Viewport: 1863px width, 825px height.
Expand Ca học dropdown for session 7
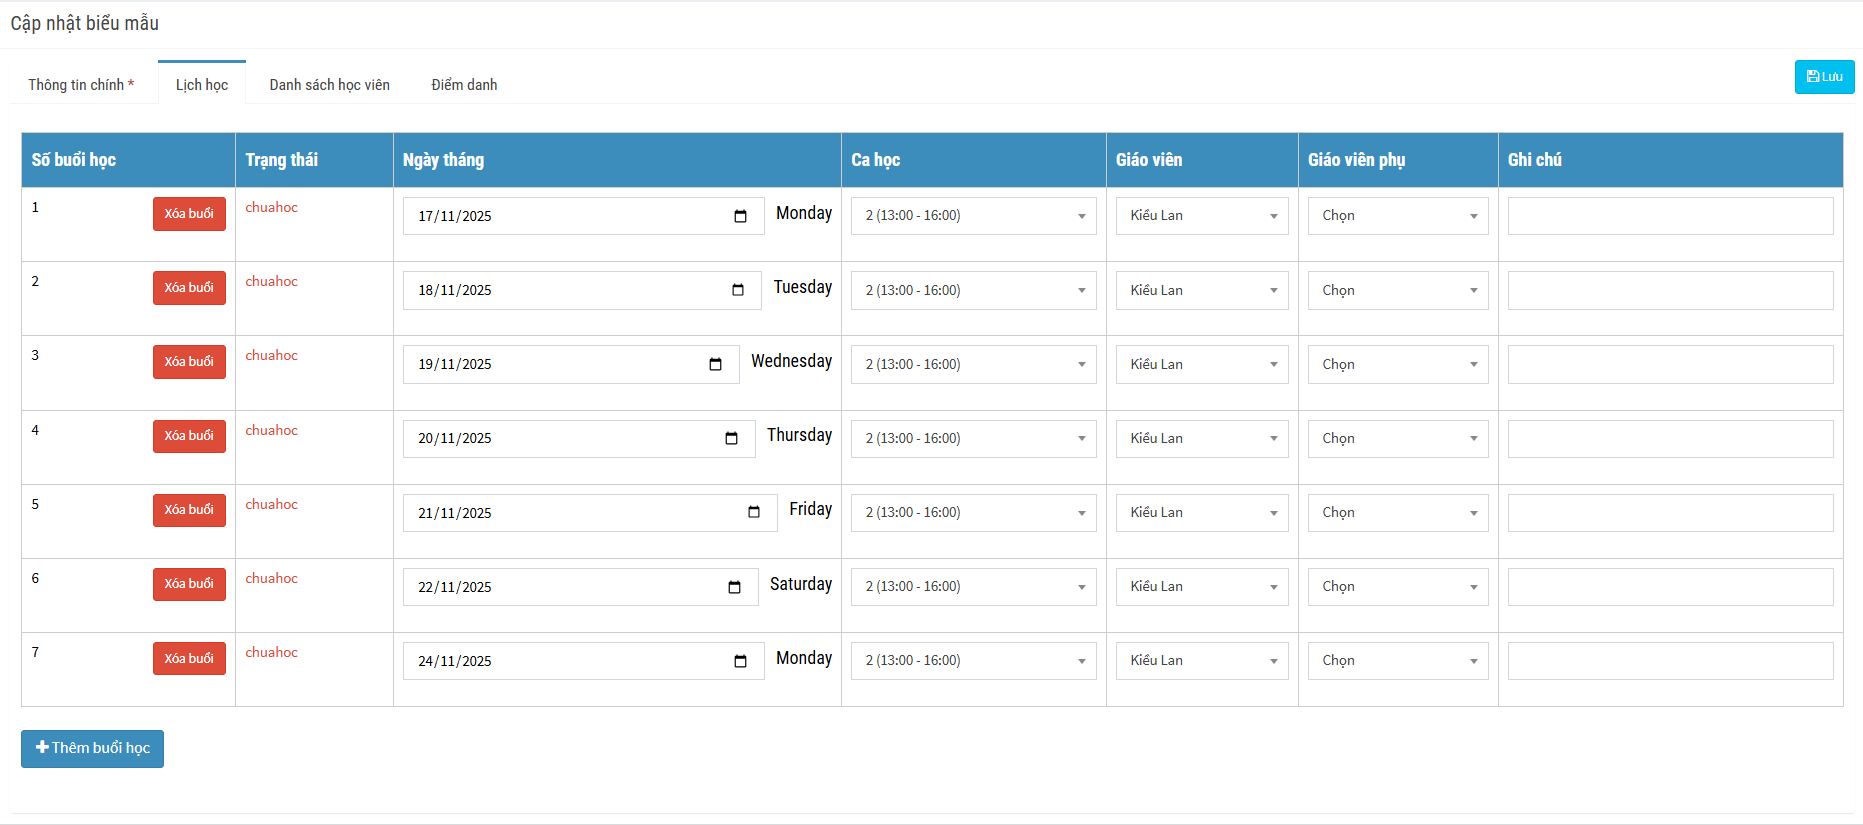click(973, 661)
